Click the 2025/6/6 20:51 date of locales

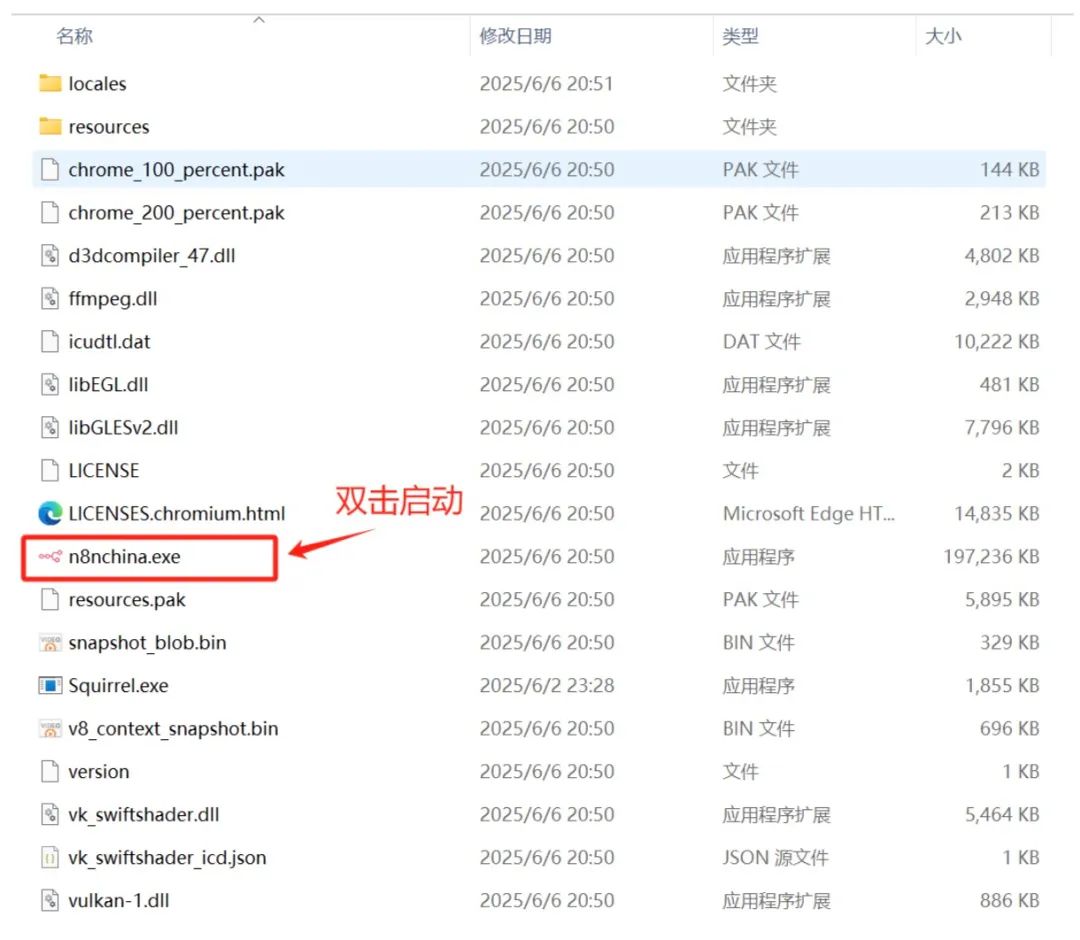[x=546, y=83]
